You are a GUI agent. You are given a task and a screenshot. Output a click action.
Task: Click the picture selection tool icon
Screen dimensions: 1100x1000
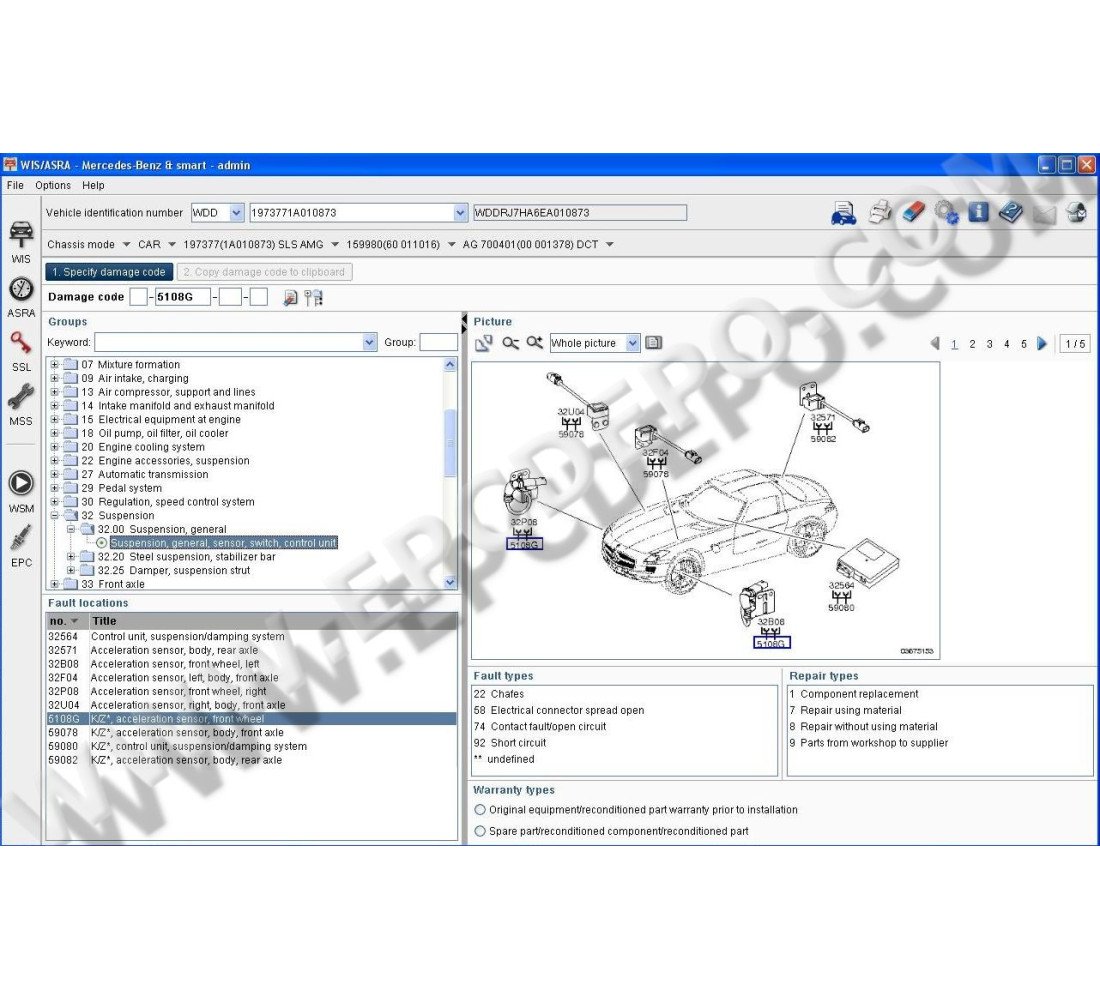pyautogui.click(x=484, y=343)
